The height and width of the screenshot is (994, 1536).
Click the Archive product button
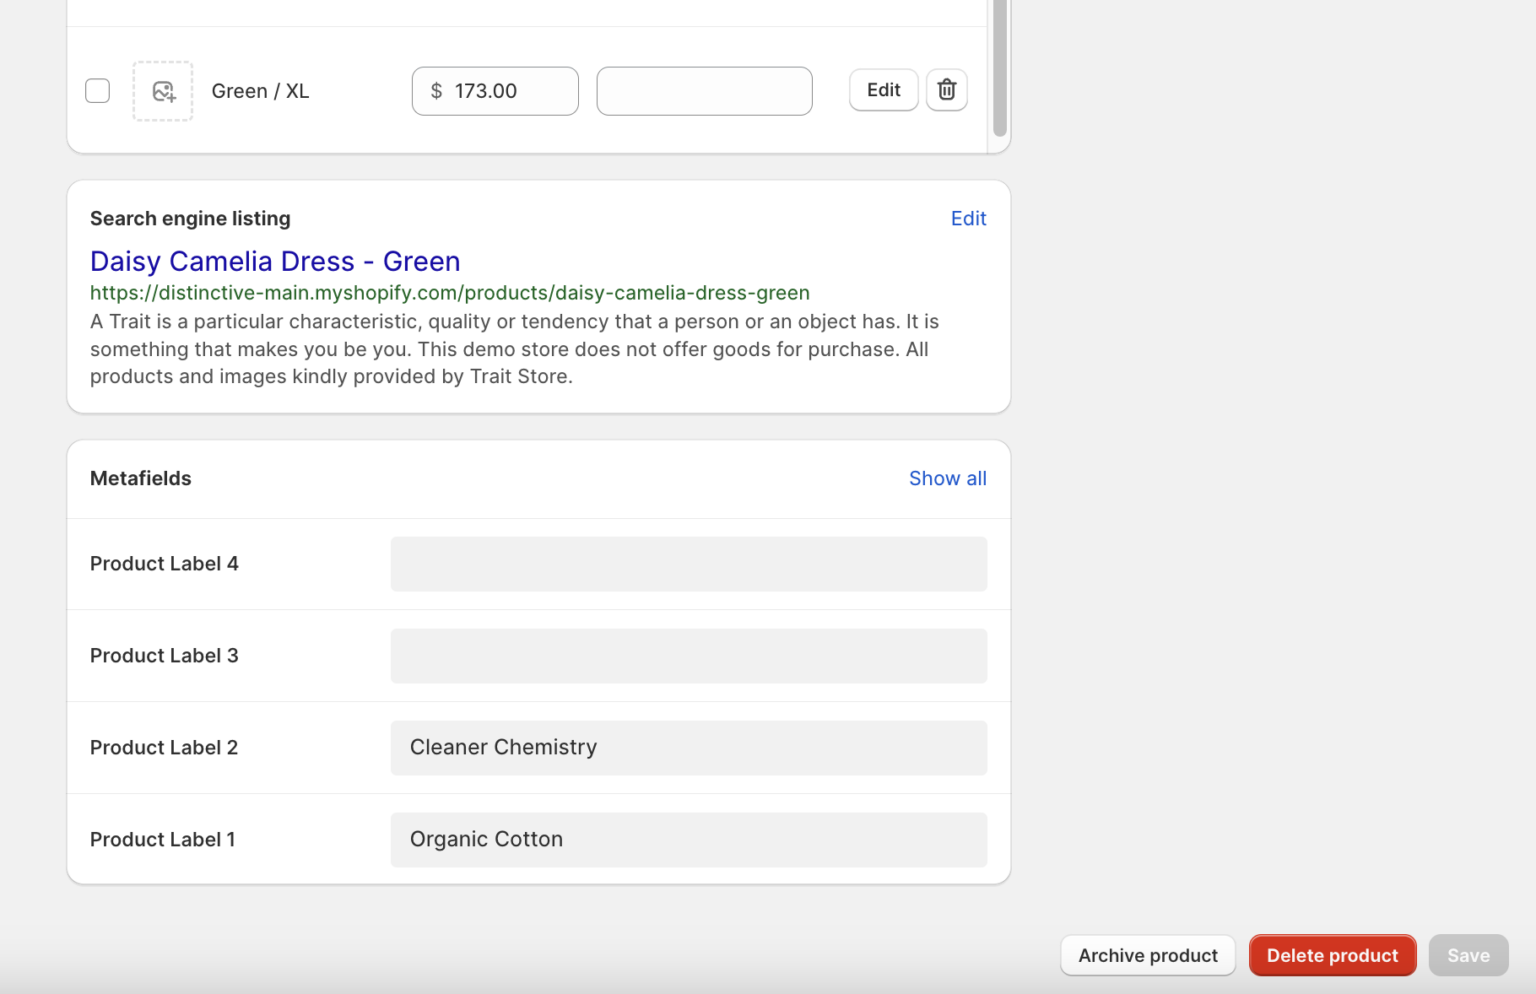[1147, 955]
